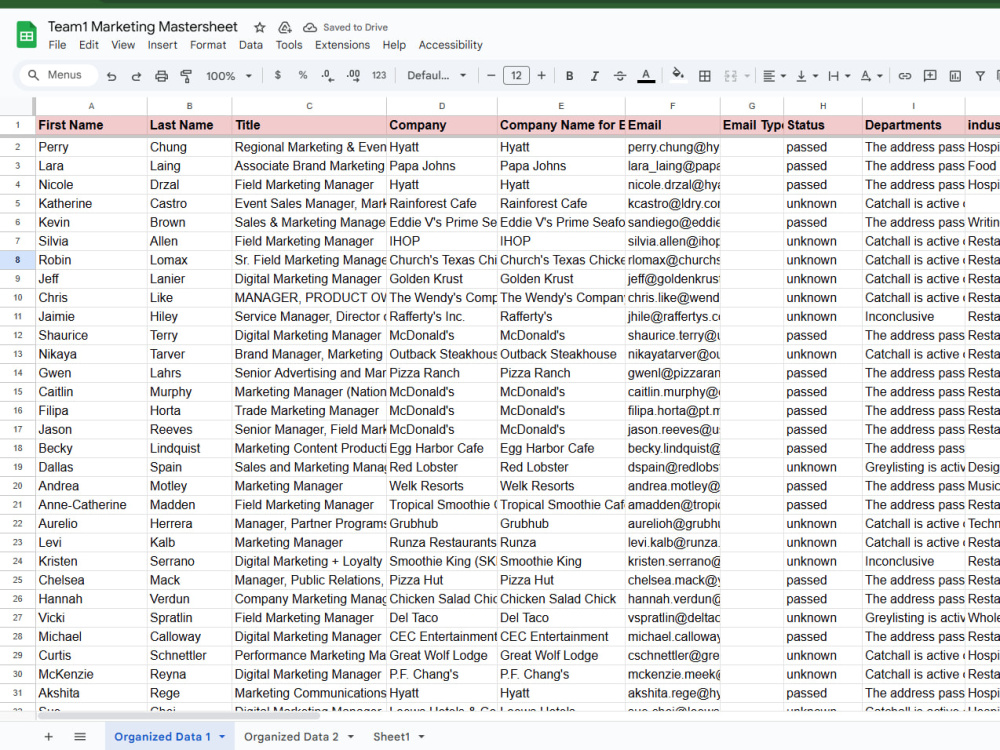Click the Insert chart icon
The width and height of the screenshot is (1000, 750).
click(955, 76)
